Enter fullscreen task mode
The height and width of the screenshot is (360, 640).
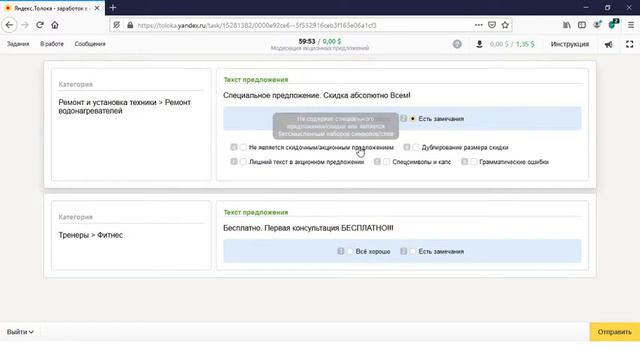click(629, 44)
